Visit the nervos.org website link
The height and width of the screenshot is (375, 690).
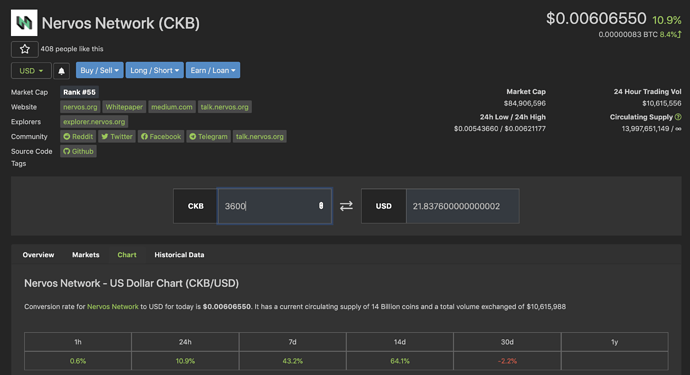[x=80, y=107]
